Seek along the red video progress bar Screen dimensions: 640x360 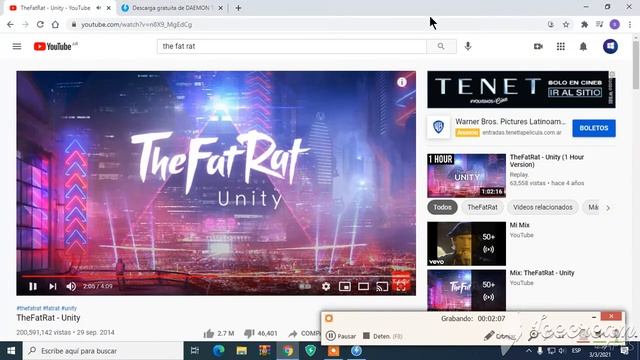(216, 276)
